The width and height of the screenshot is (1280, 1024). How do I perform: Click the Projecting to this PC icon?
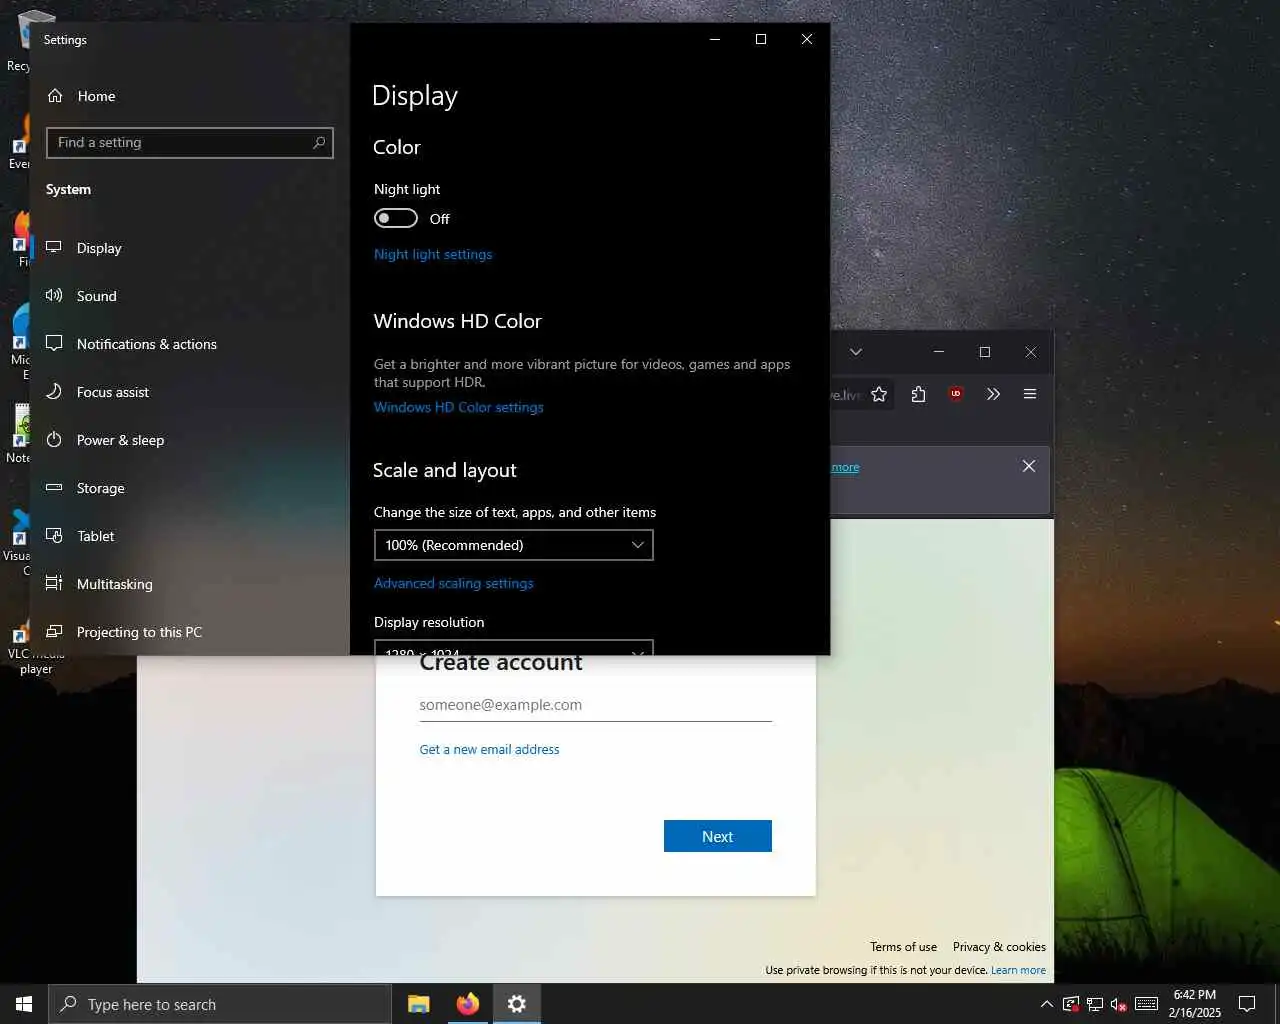point(54,631)
